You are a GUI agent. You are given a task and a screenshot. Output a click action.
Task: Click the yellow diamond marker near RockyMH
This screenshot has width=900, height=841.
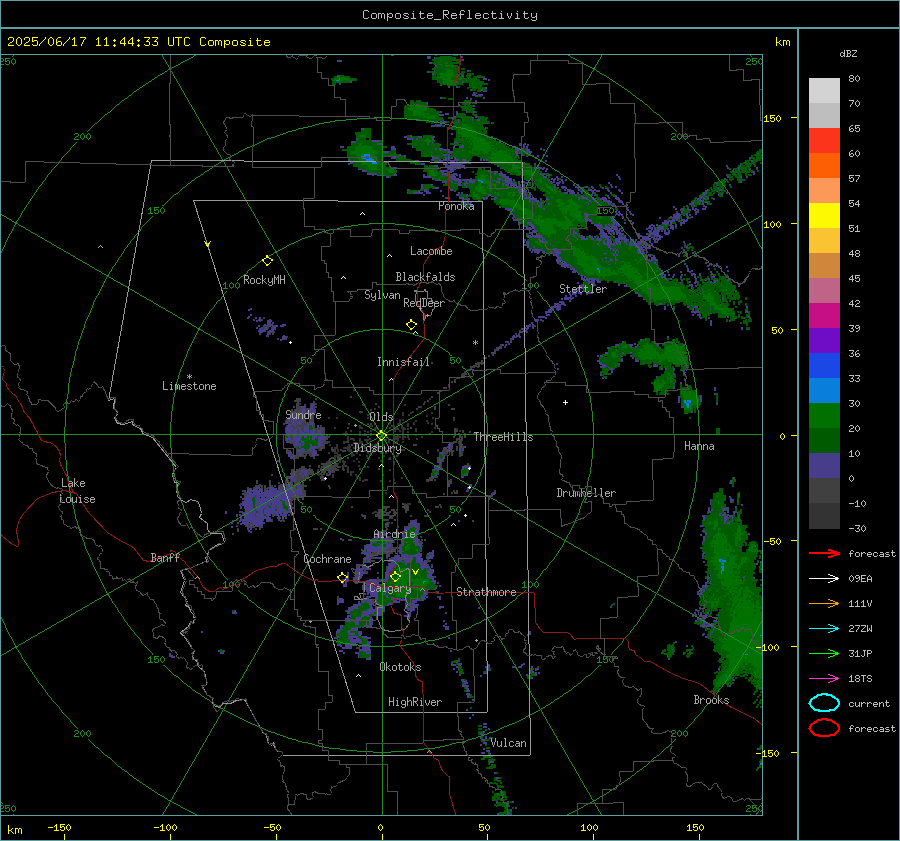point(267,261)
